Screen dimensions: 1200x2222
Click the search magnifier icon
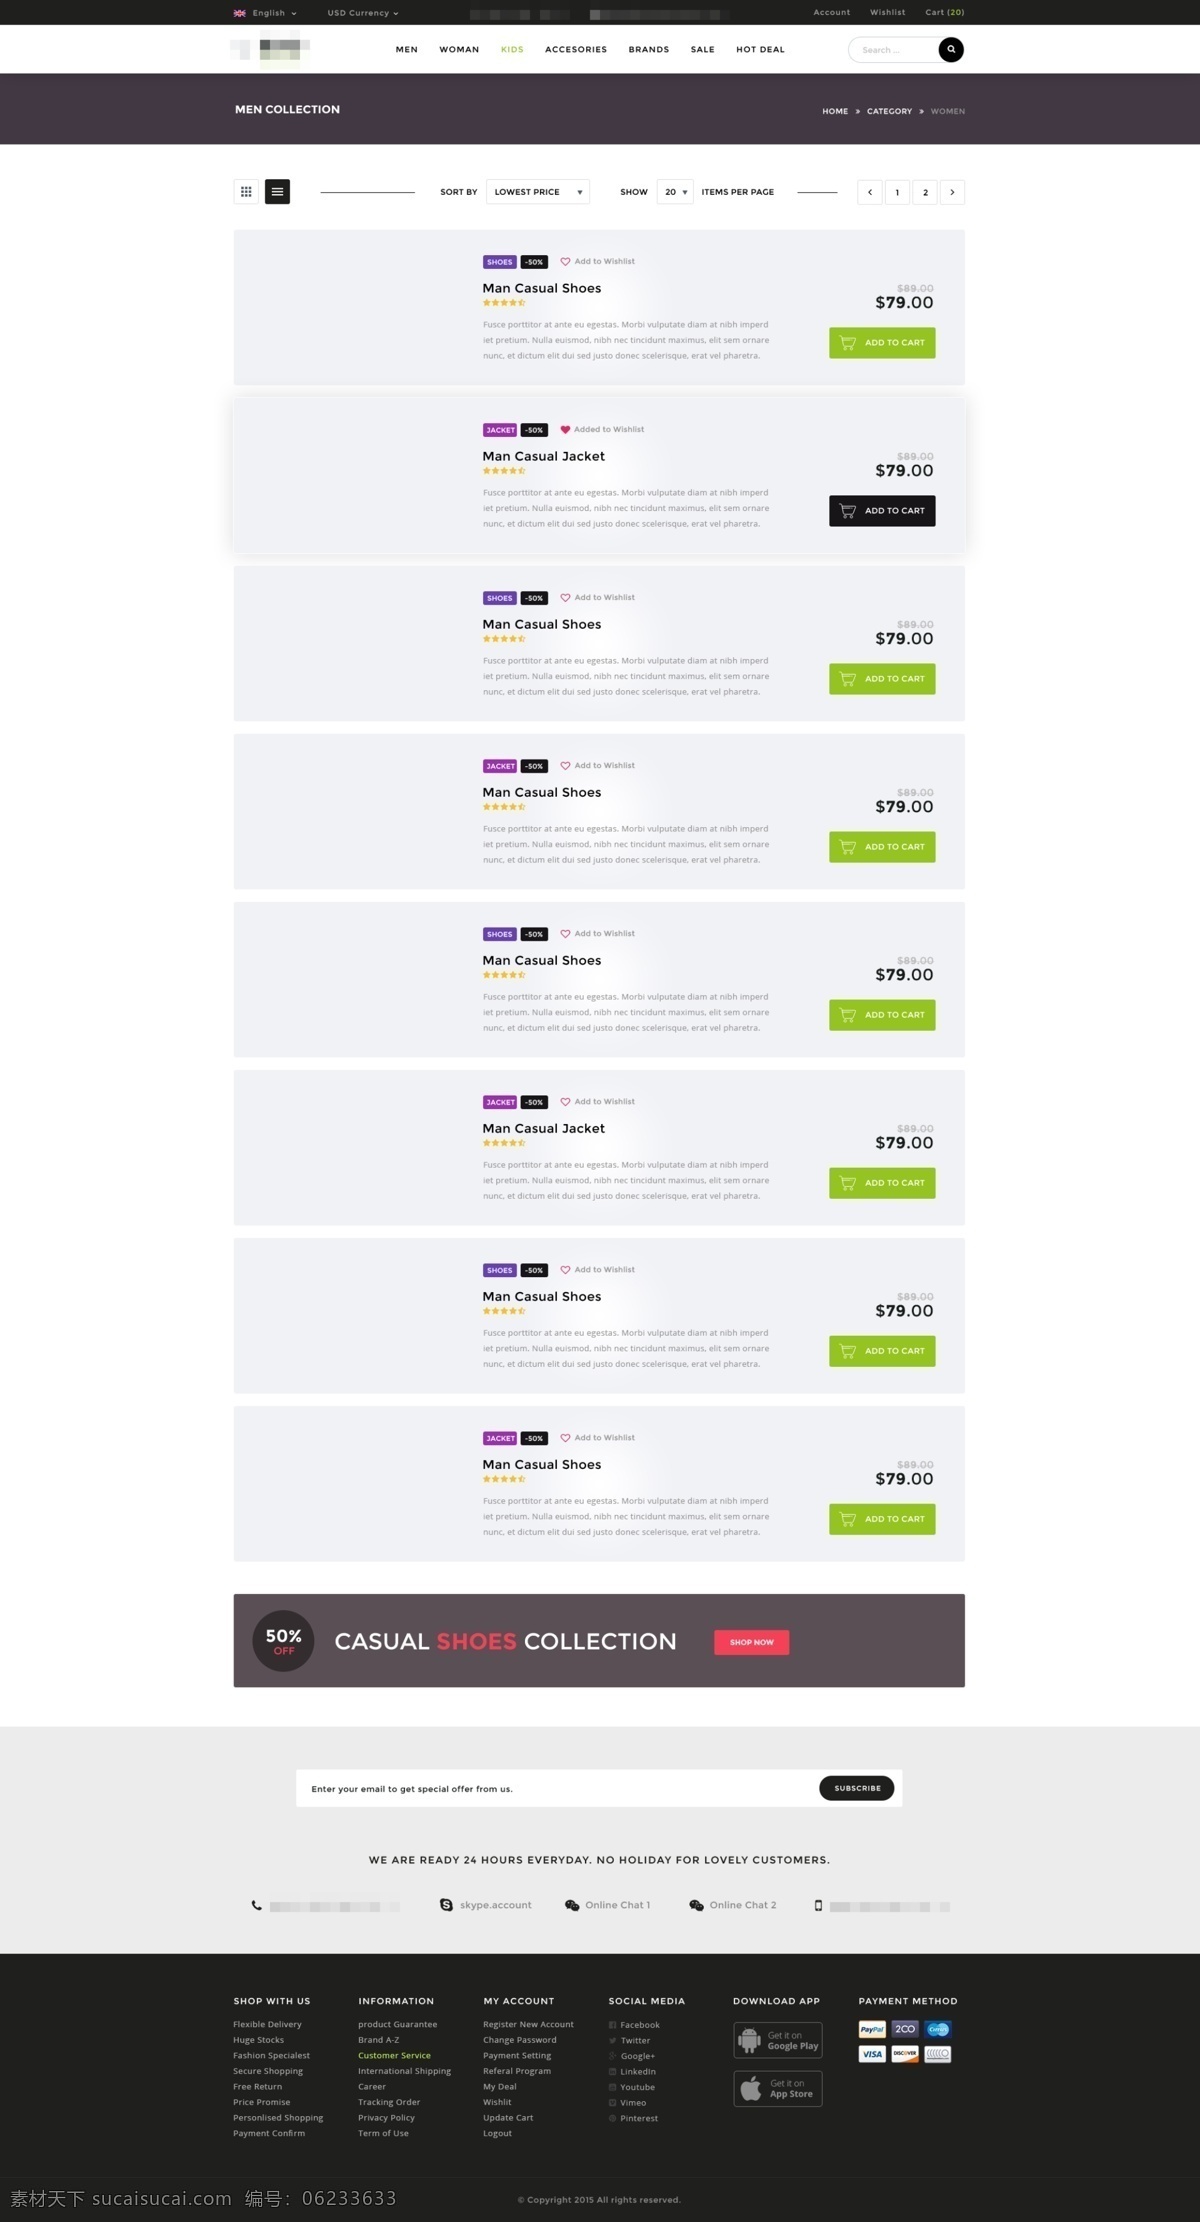tap(951, 49)
